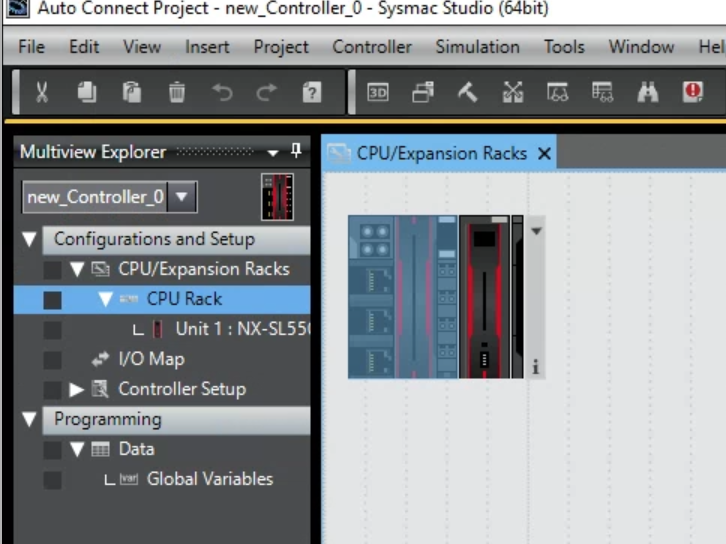Expand the Controller Setup tree node

click(76, 390)
